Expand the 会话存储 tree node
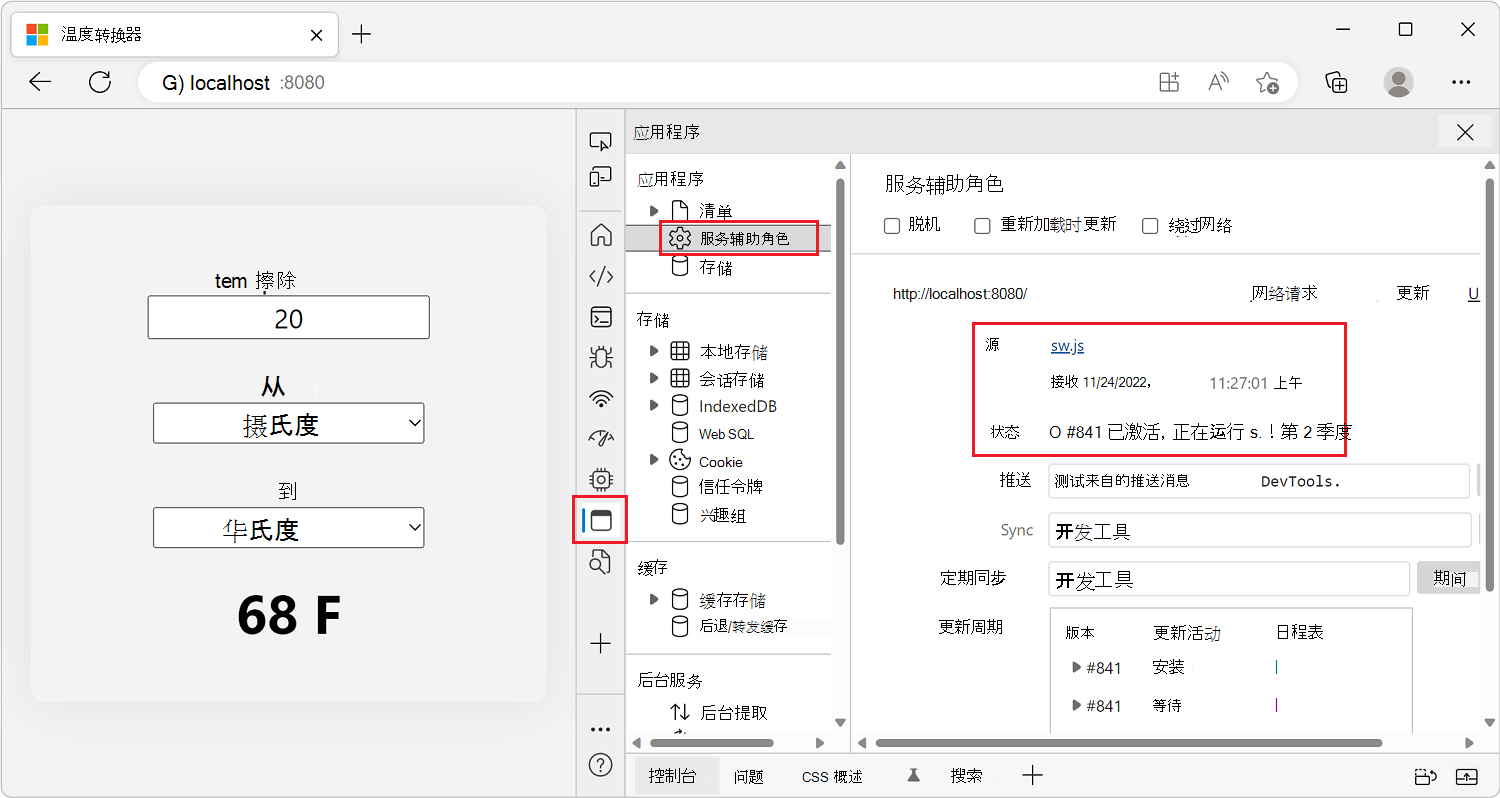The height and width of the screenshot is (798, 1500). tap(654, 378)
